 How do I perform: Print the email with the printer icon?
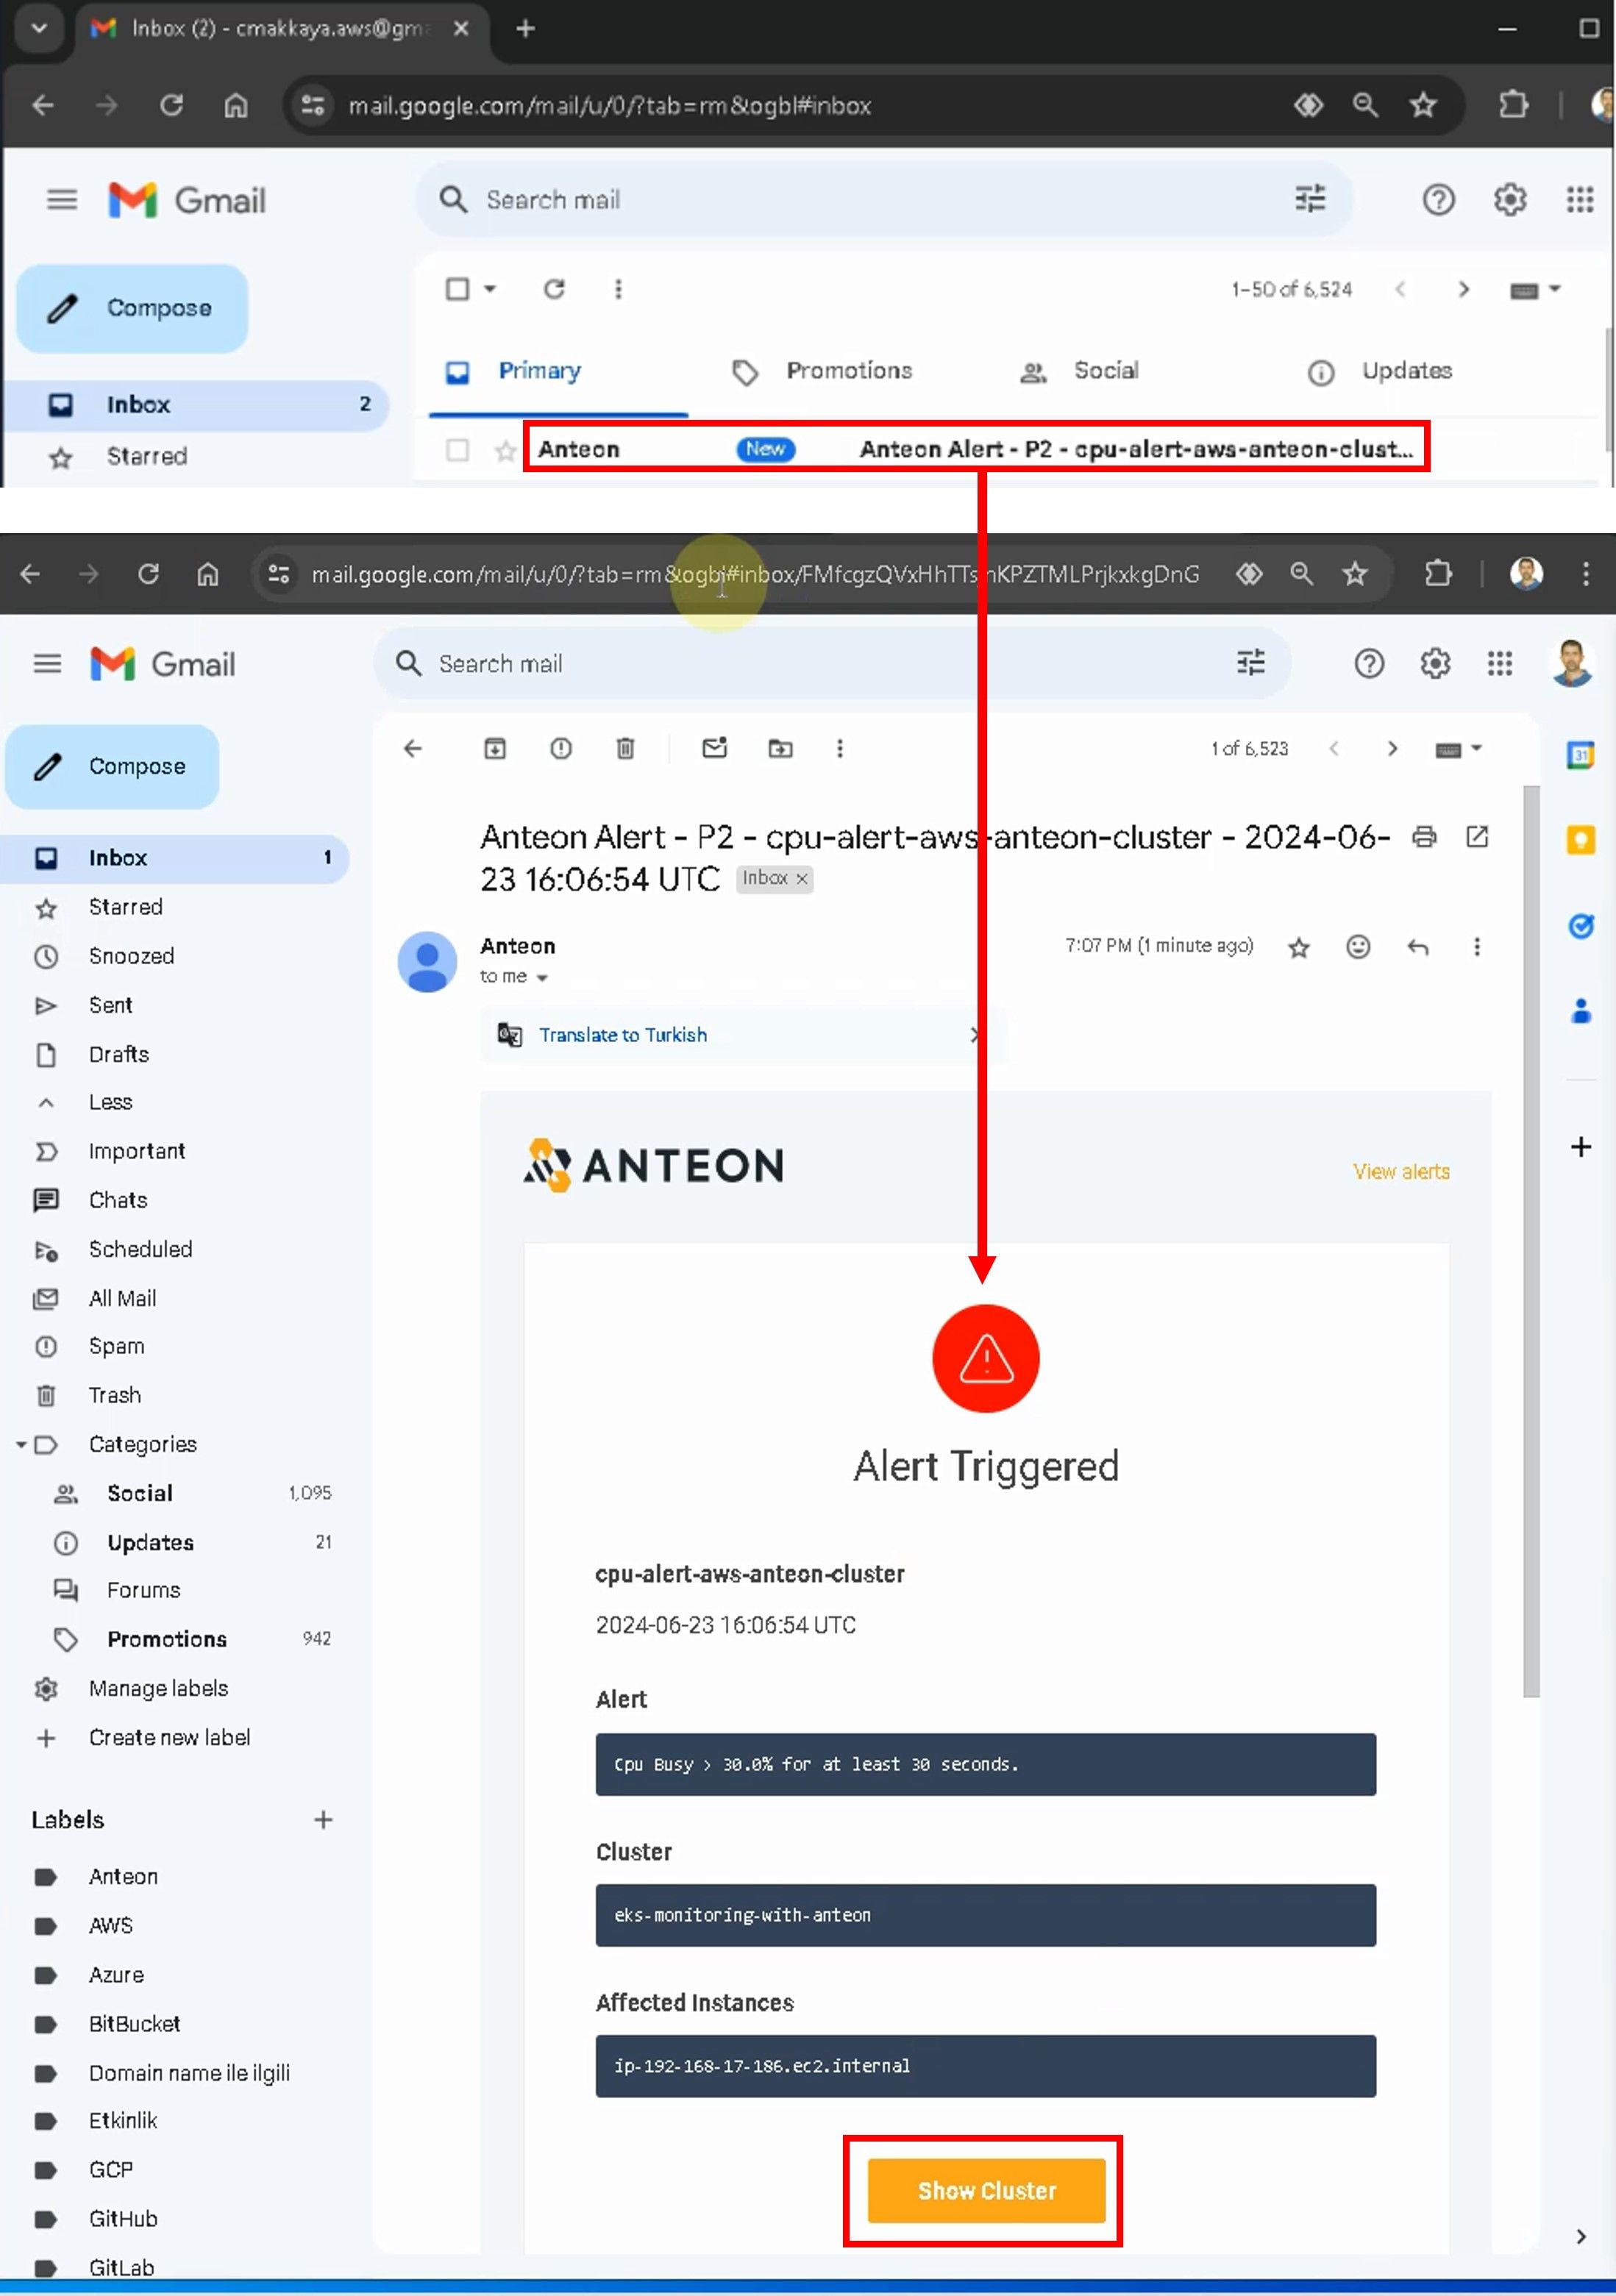1424,836
